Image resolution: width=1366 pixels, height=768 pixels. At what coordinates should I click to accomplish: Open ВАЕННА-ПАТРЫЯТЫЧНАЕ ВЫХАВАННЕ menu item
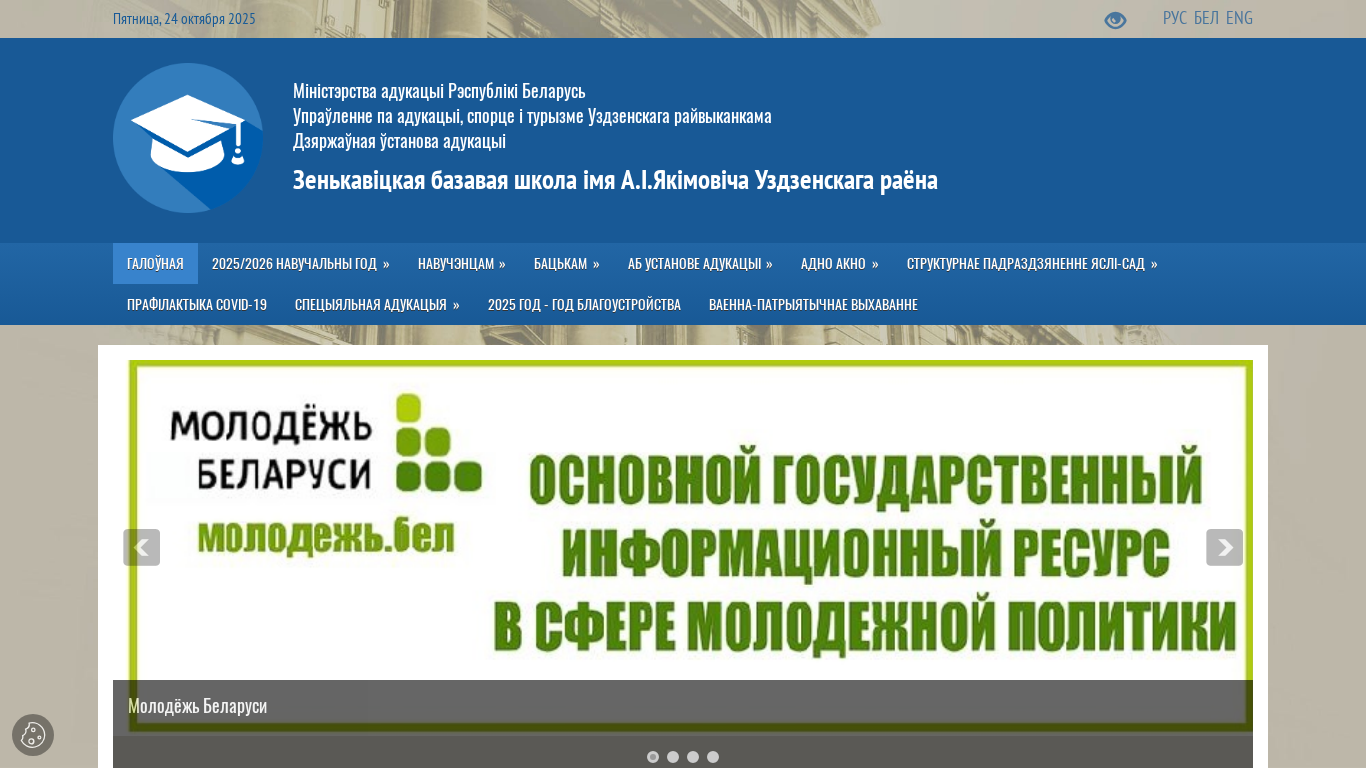(813, 305)
